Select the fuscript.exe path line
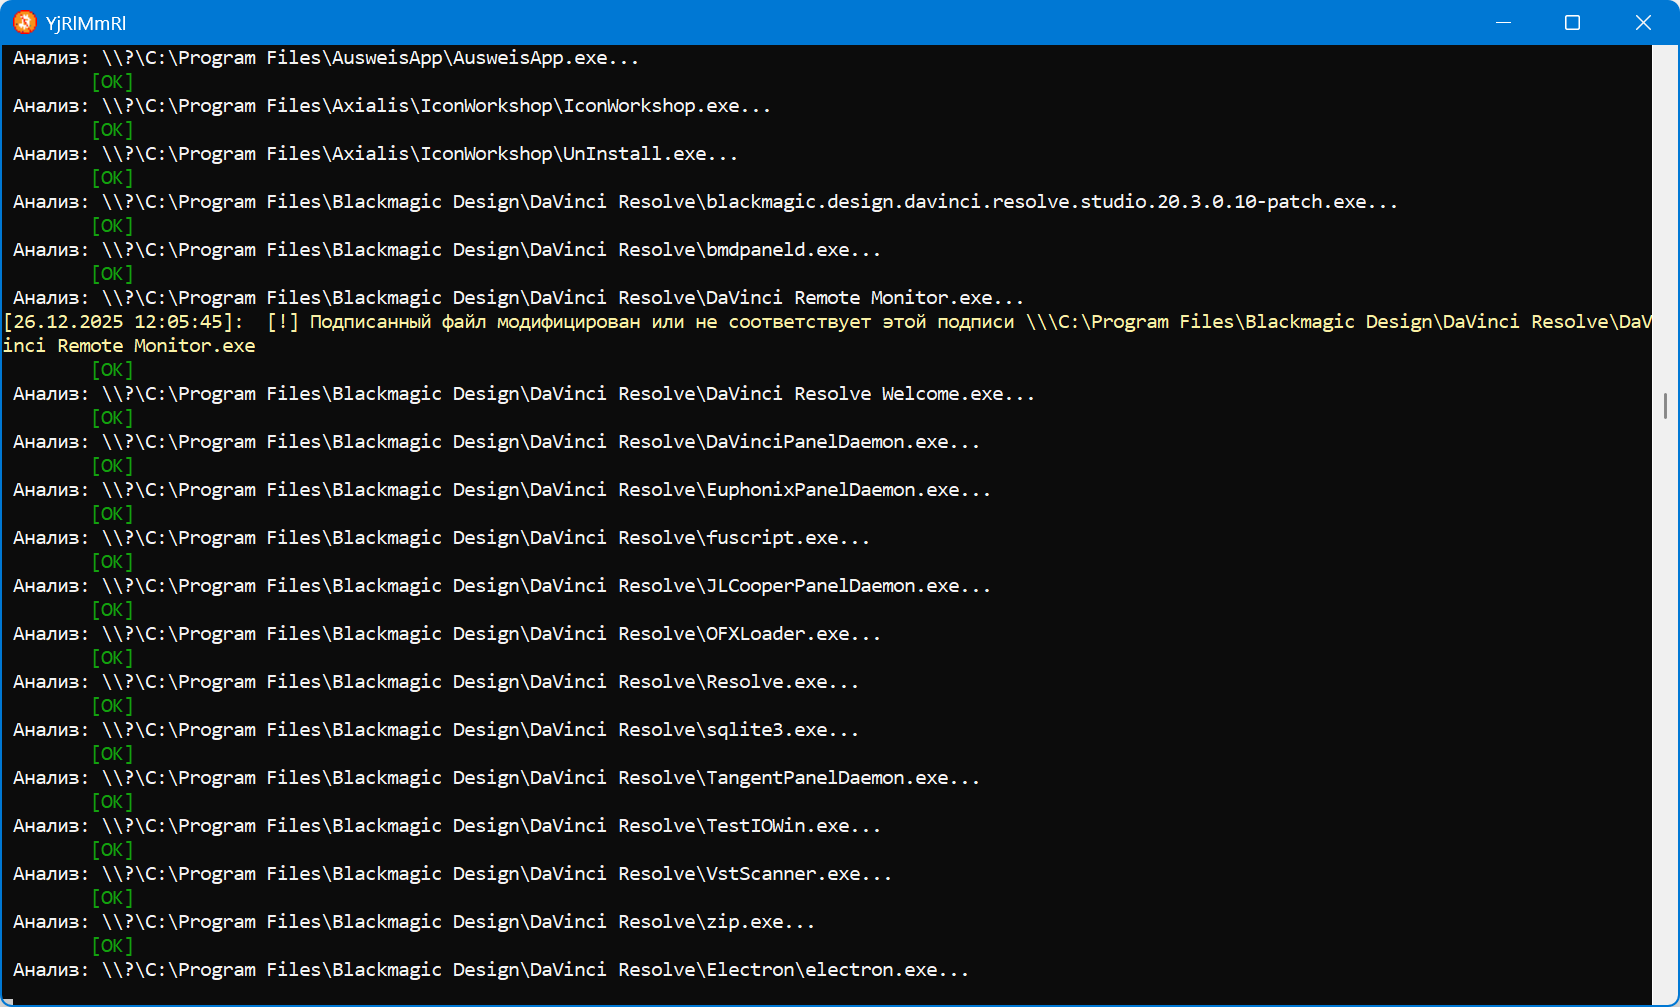 tap(441, 538)
